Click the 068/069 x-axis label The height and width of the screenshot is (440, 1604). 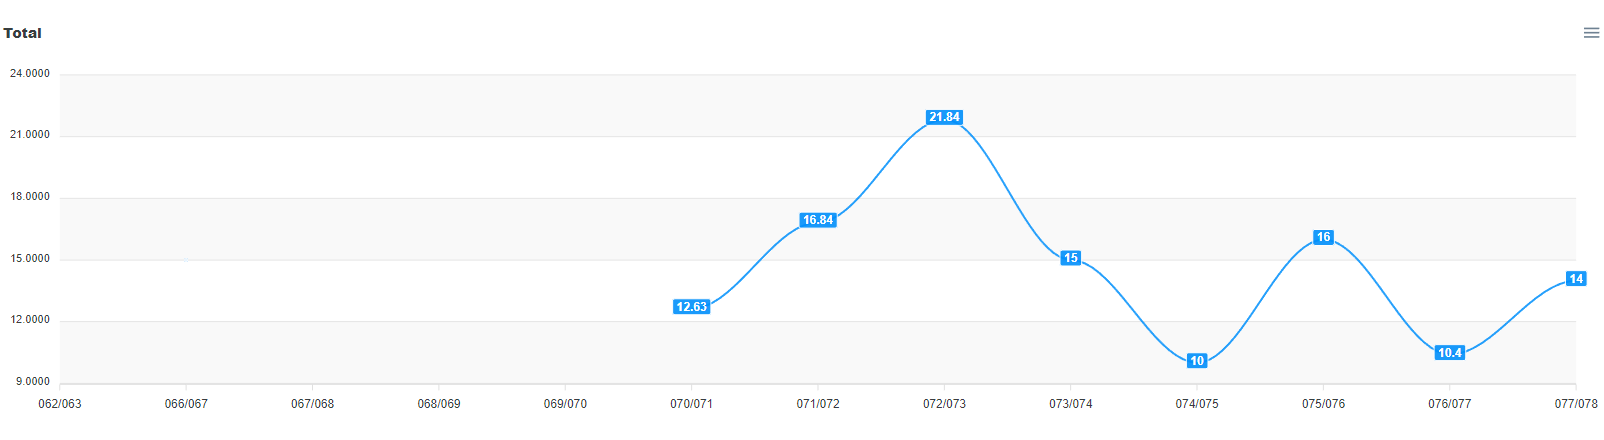click(439, 404)
